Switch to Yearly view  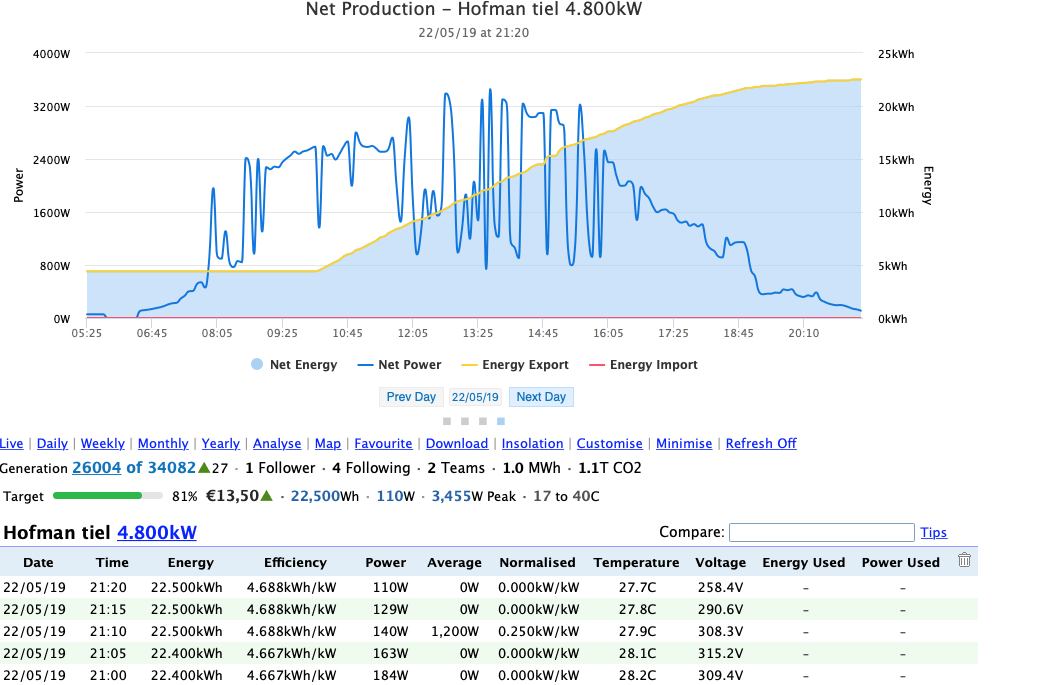[x=220, y=444]
